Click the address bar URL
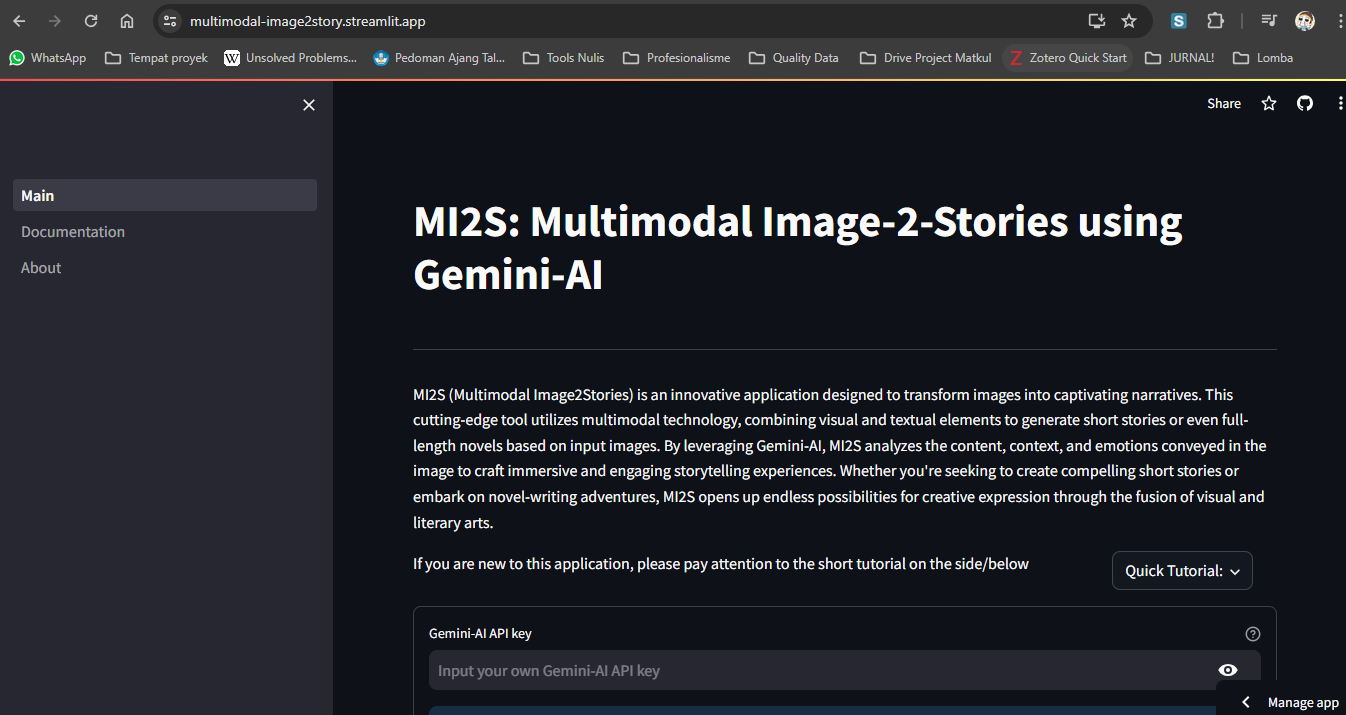 tap(308, 21)
